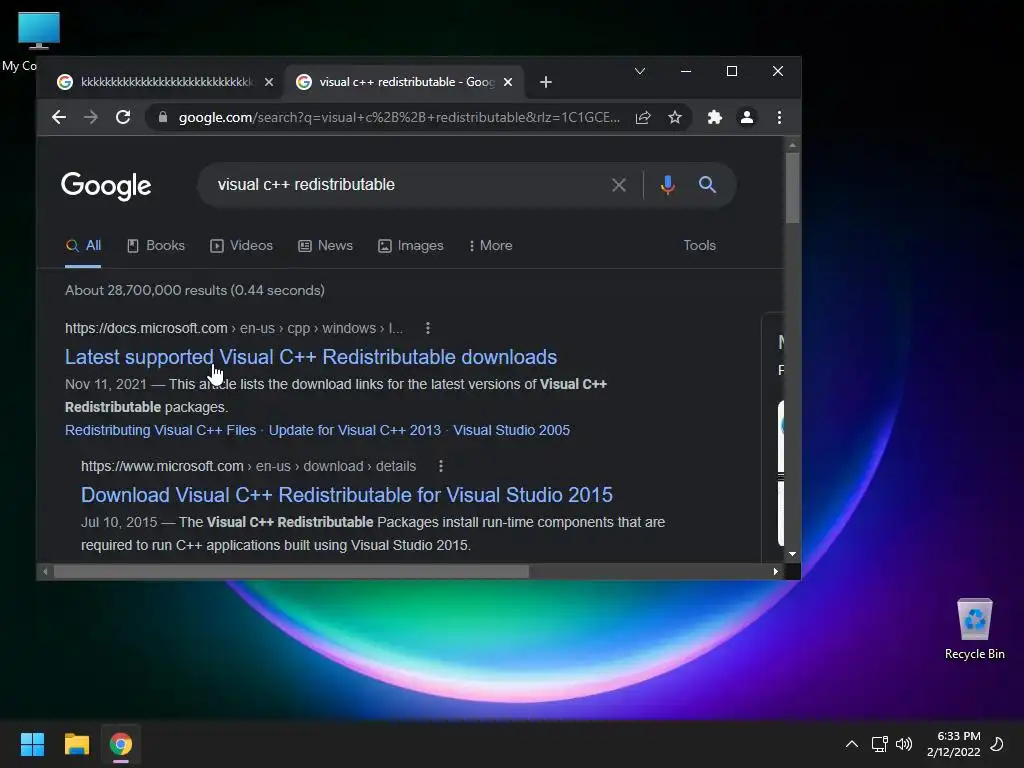This screenshot has width=1024, height=768.
Task: Open the Extensions puzzle piece menu
Action: [x=715, y=118]
